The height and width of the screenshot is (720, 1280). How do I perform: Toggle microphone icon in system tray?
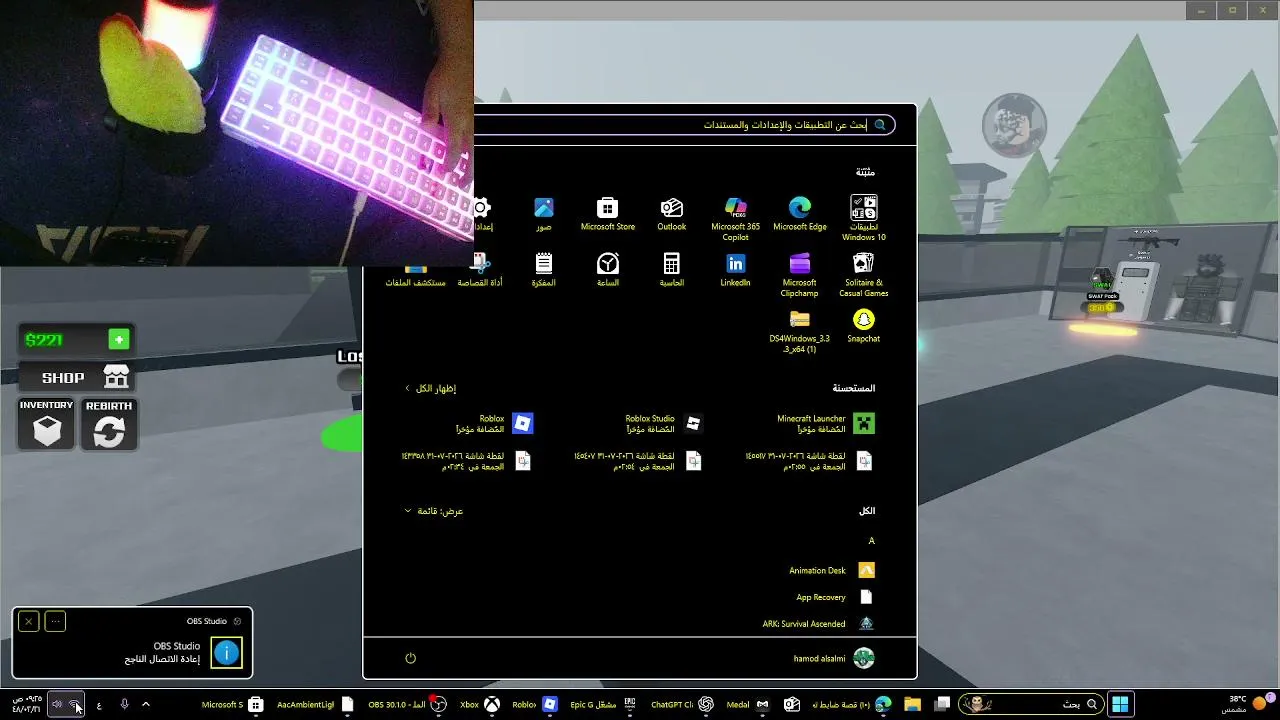pos(124,704)
